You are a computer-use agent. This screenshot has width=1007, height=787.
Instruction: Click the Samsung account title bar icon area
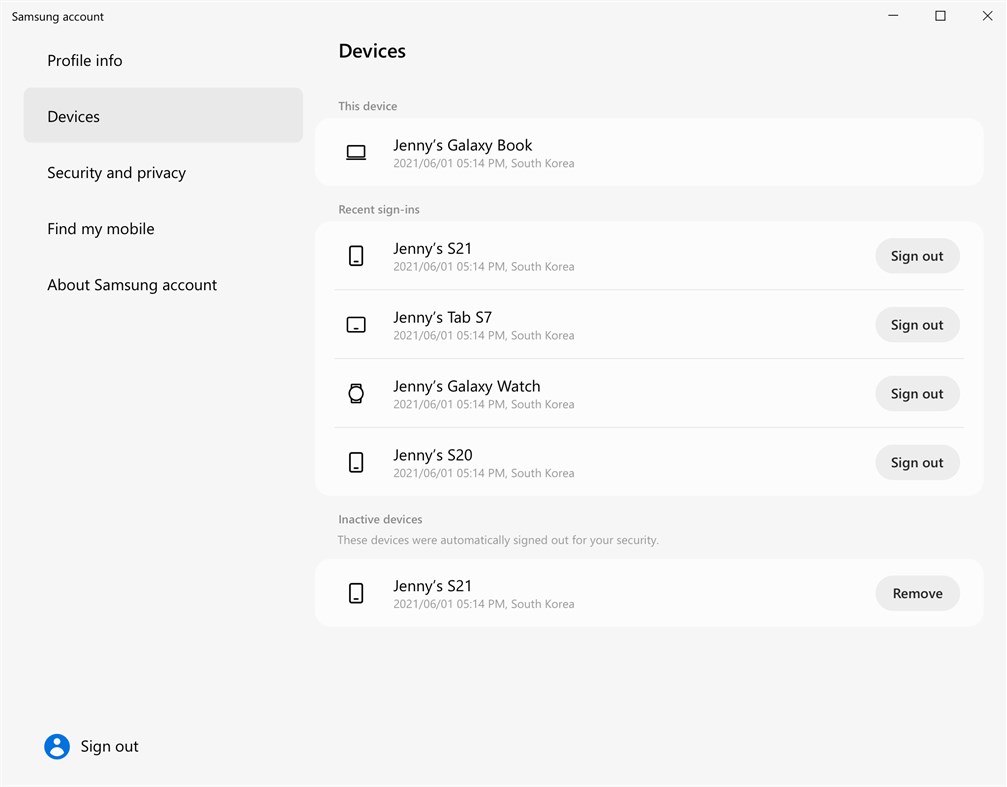click(57, 16)
